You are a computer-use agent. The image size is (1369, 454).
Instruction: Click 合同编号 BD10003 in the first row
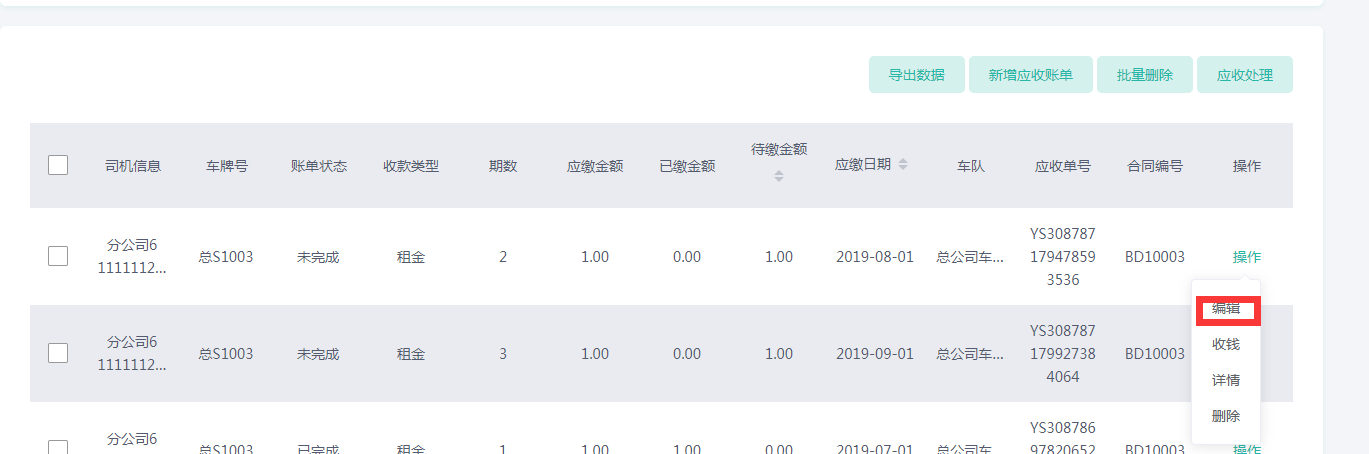pos(1154,257)
